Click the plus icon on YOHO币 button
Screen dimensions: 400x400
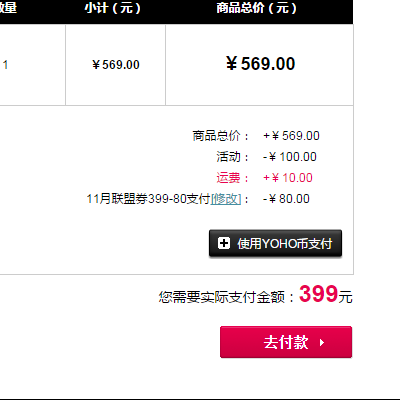(x=224, y=243)
